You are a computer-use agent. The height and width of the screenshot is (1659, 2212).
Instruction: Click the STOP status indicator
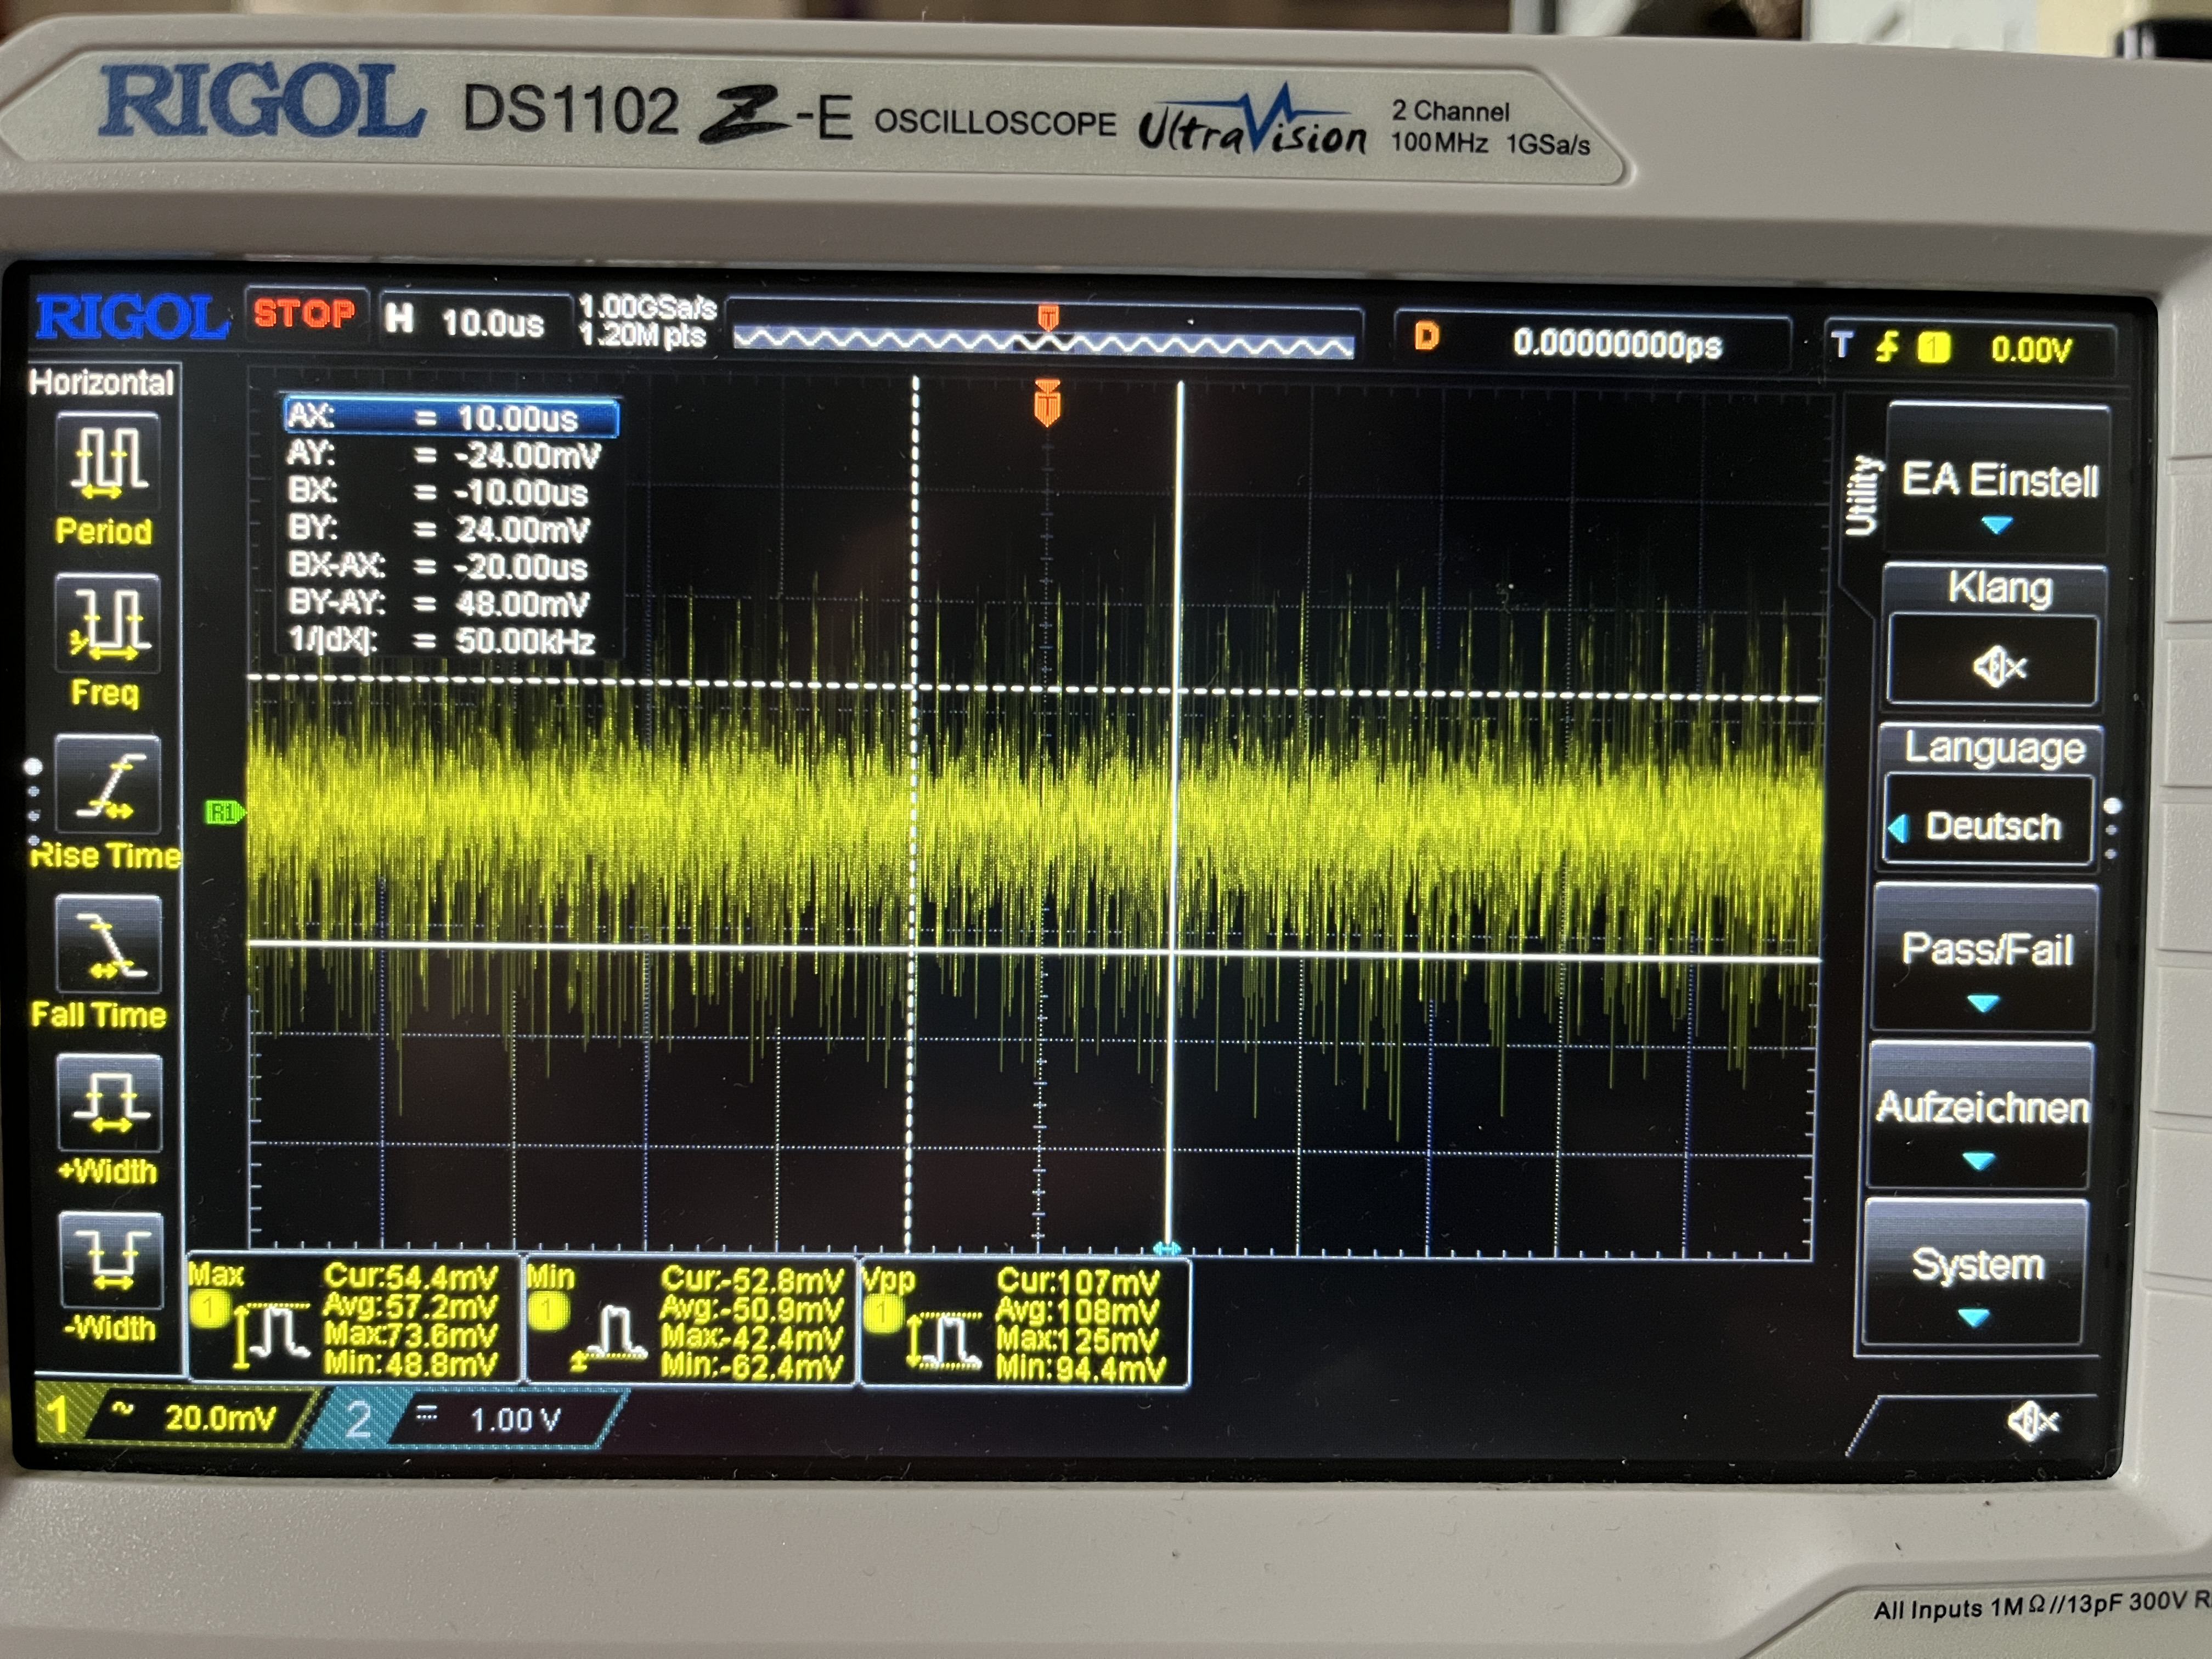pyautogui.click(x=304, y=314)
